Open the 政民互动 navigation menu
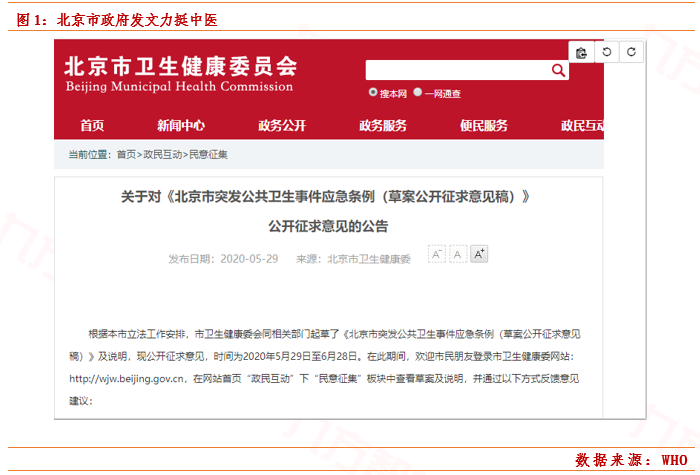 (582, 125)
